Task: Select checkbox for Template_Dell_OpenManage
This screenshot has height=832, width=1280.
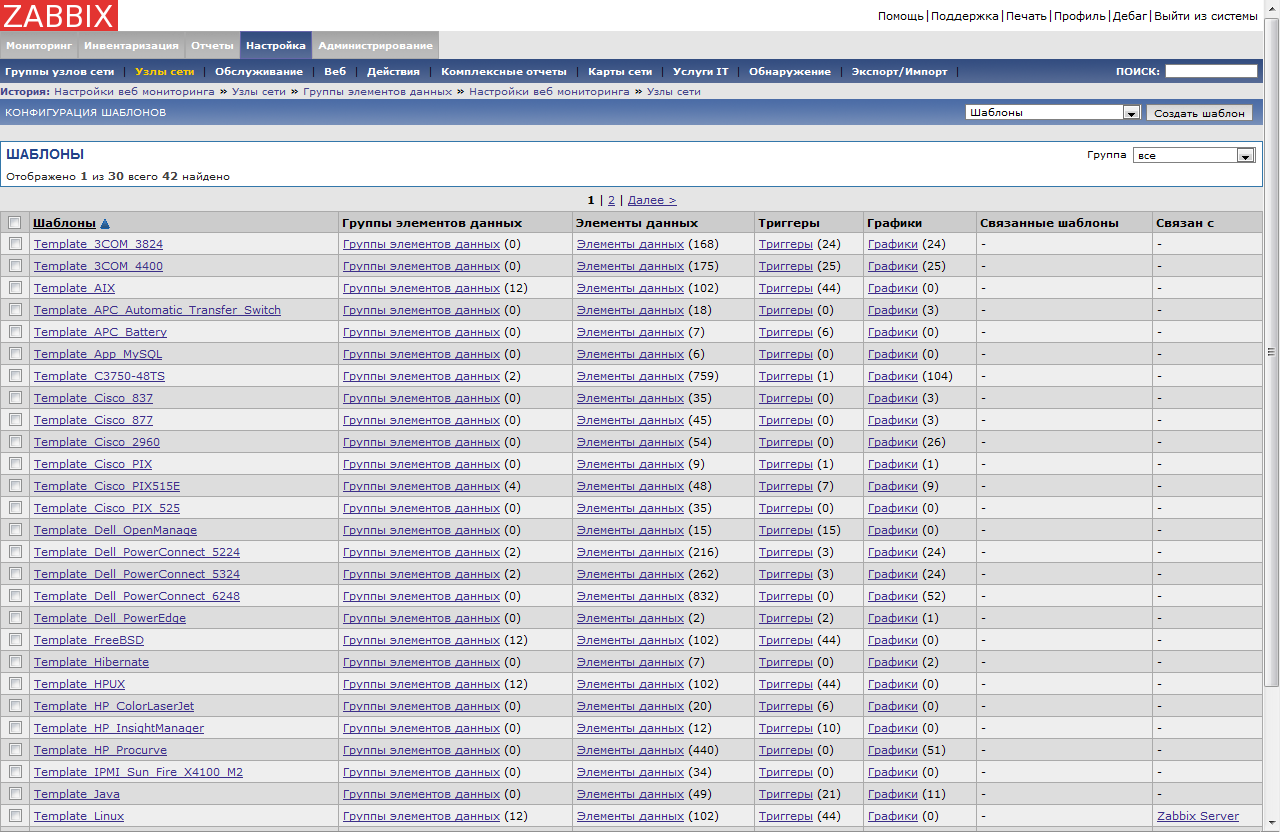Action: [15, 530]
